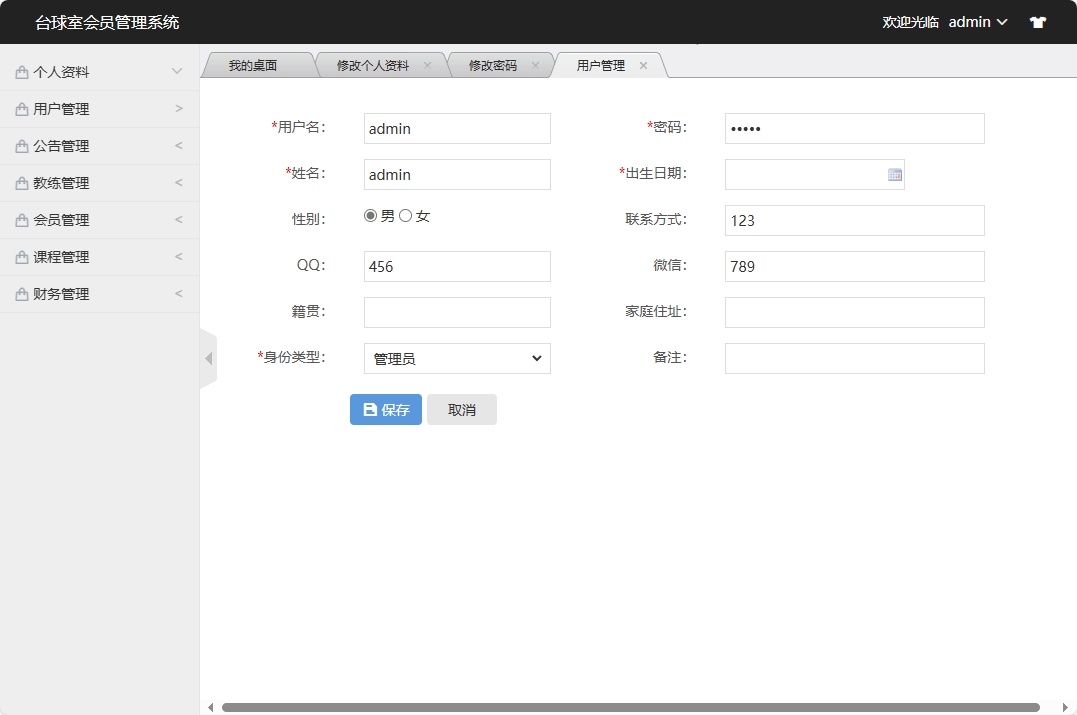
Task: Select the 男 gender radio button
Action: 370,214
